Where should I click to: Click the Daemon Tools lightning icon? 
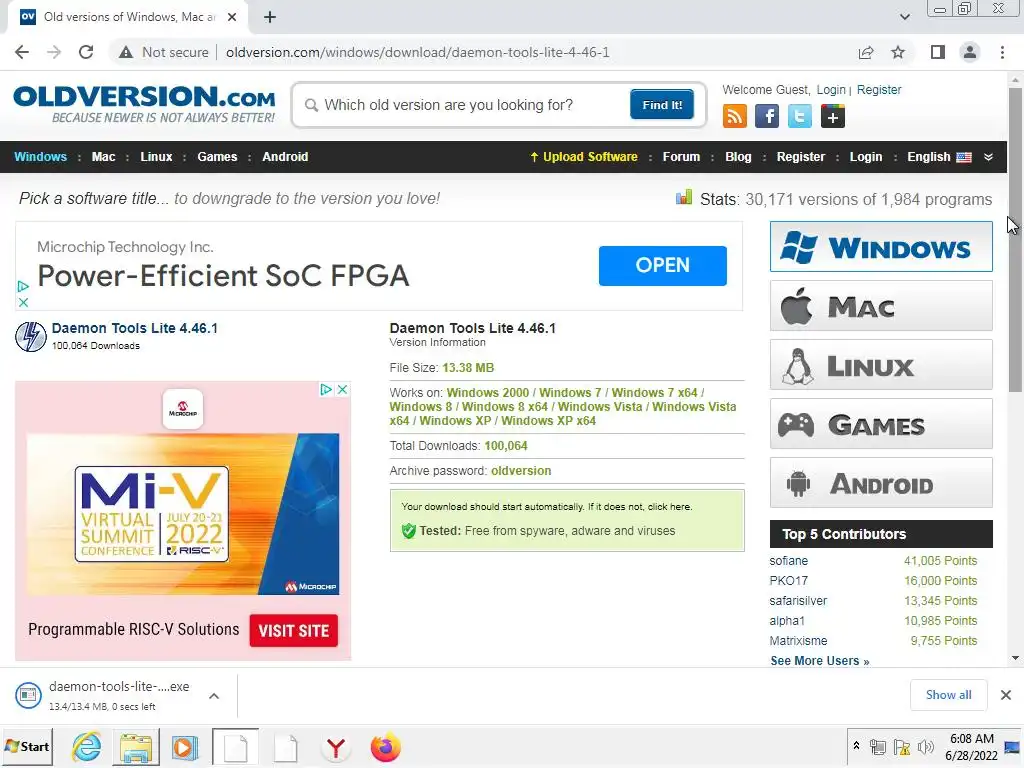(x=31, y=337)
